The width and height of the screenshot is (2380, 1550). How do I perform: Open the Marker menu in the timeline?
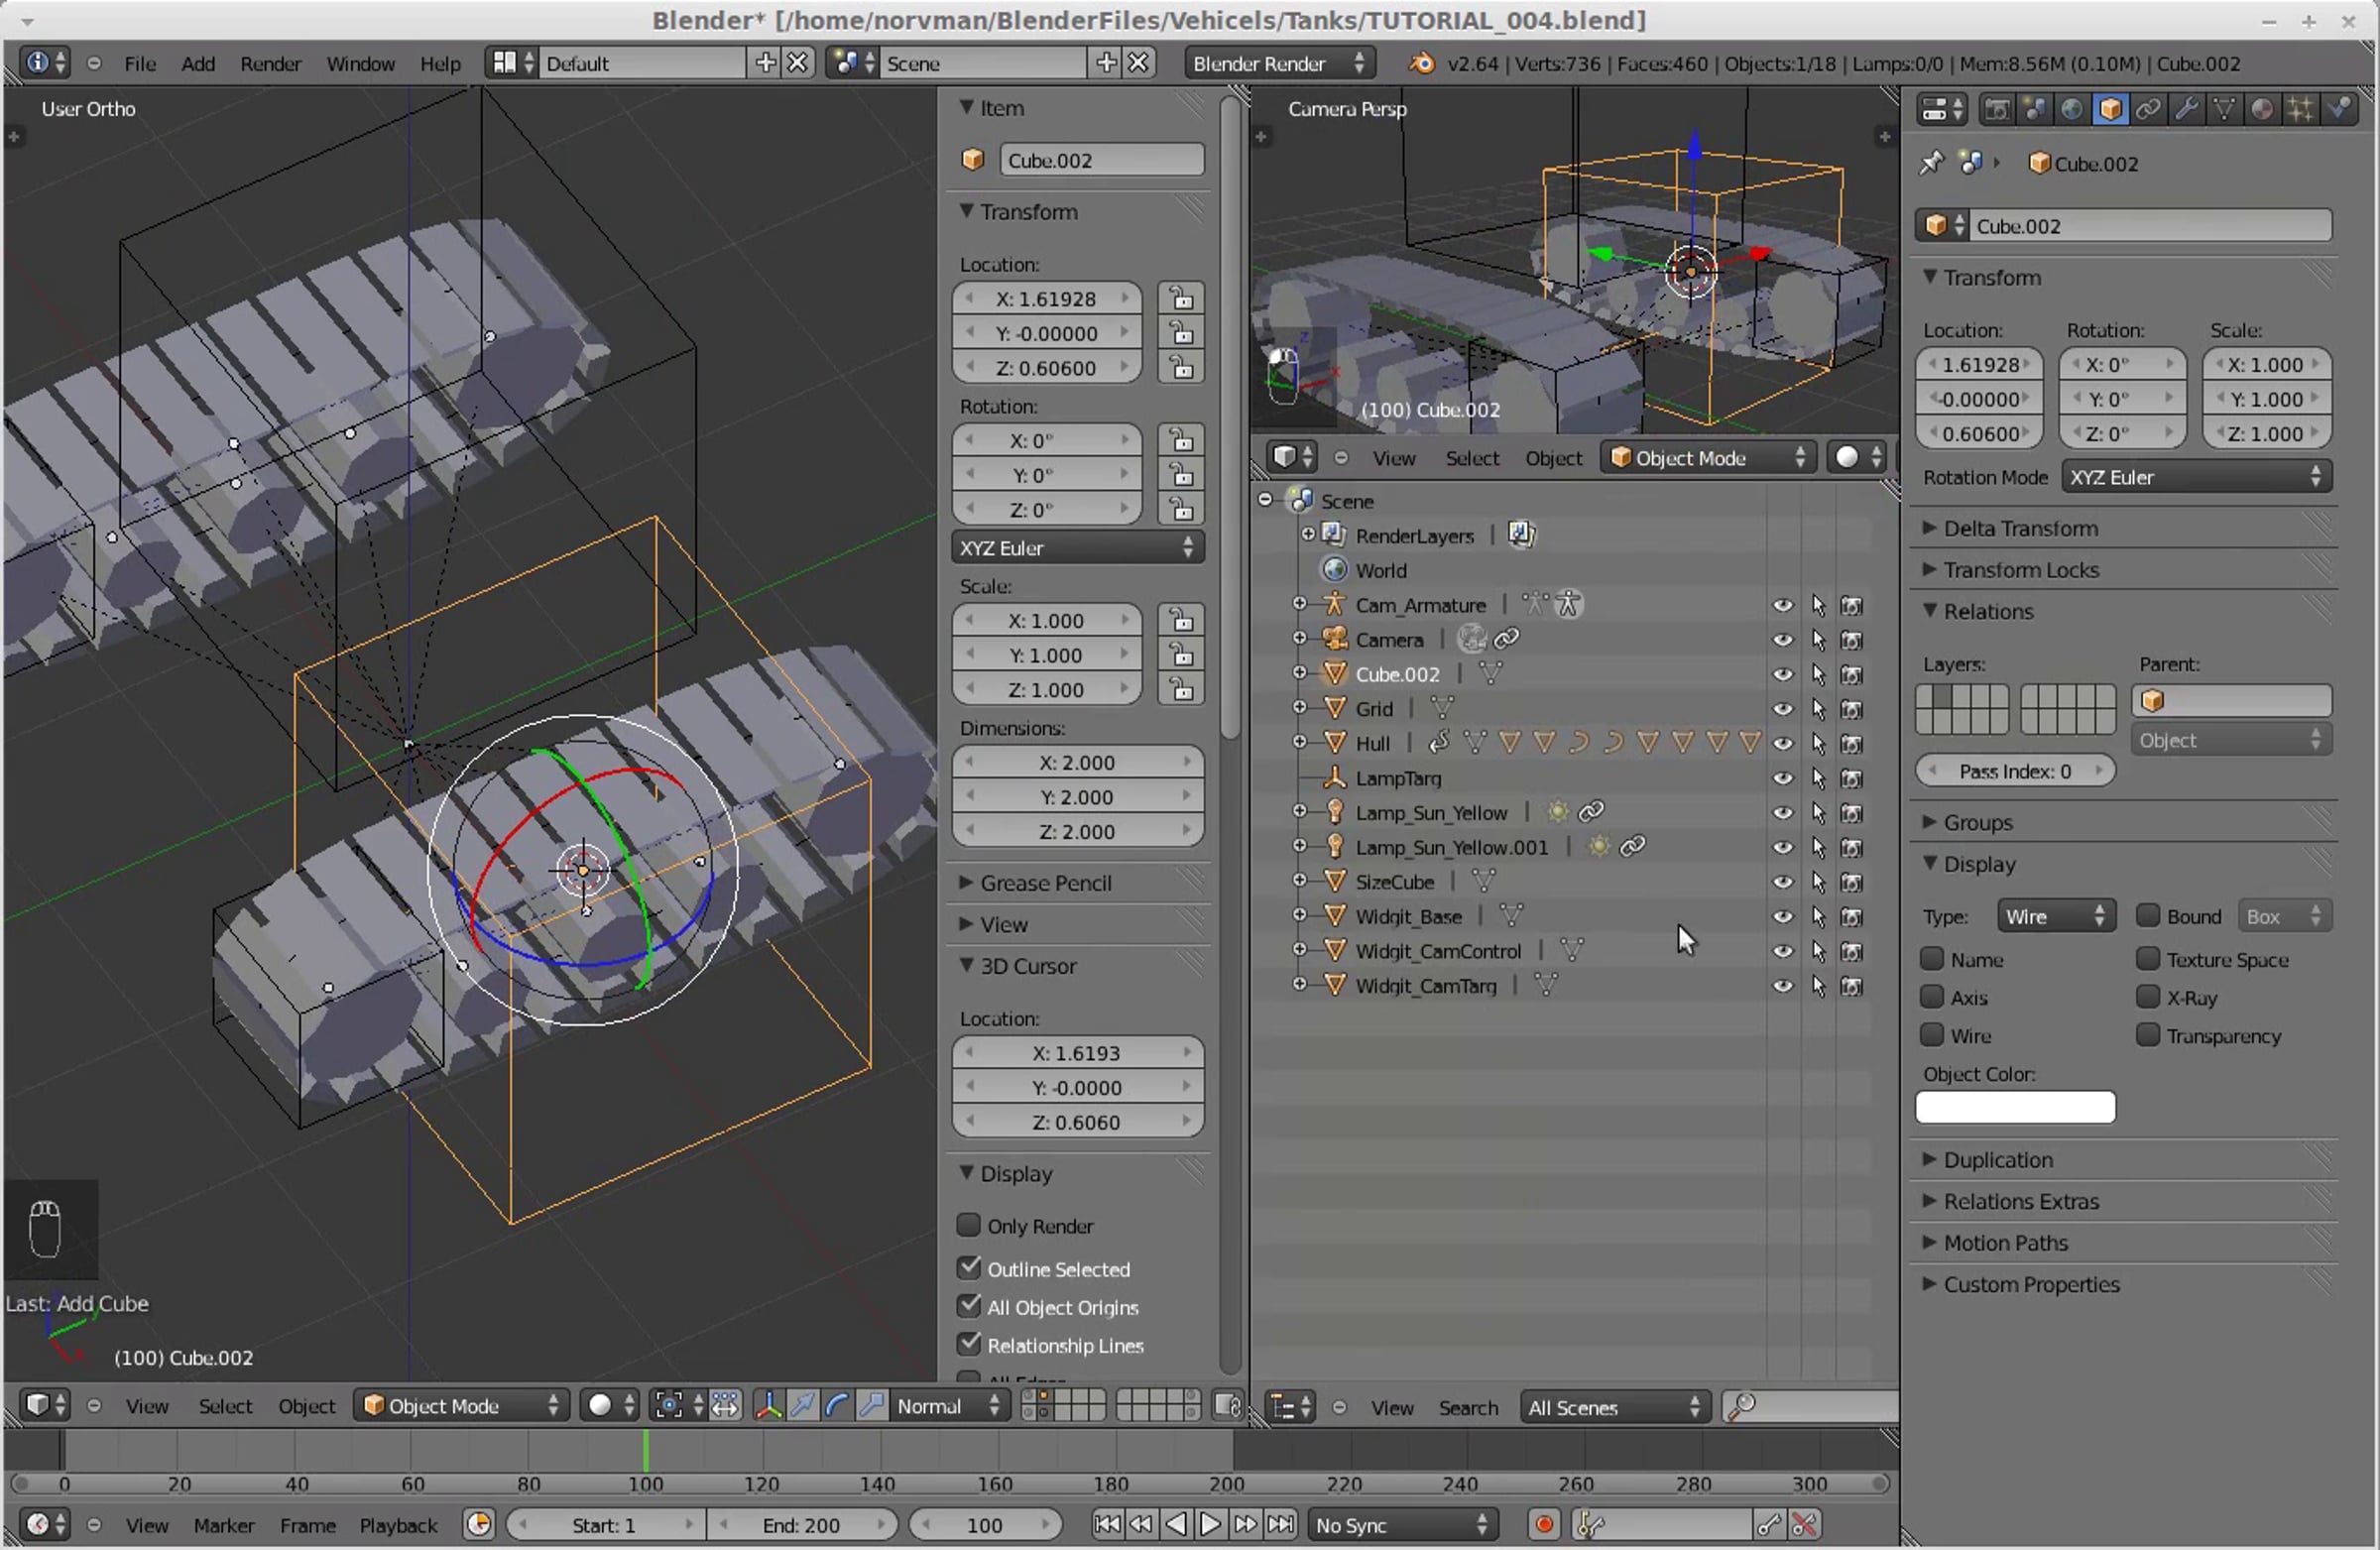(223, 1526)
